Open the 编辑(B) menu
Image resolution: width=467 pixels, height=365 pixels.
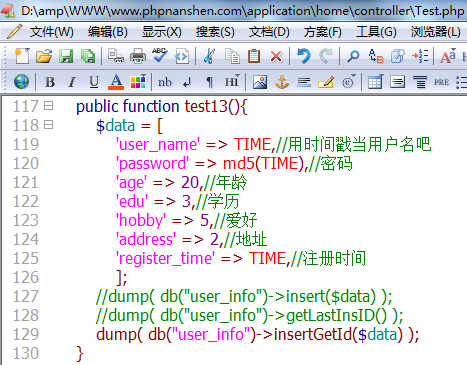tap(108, 32)
